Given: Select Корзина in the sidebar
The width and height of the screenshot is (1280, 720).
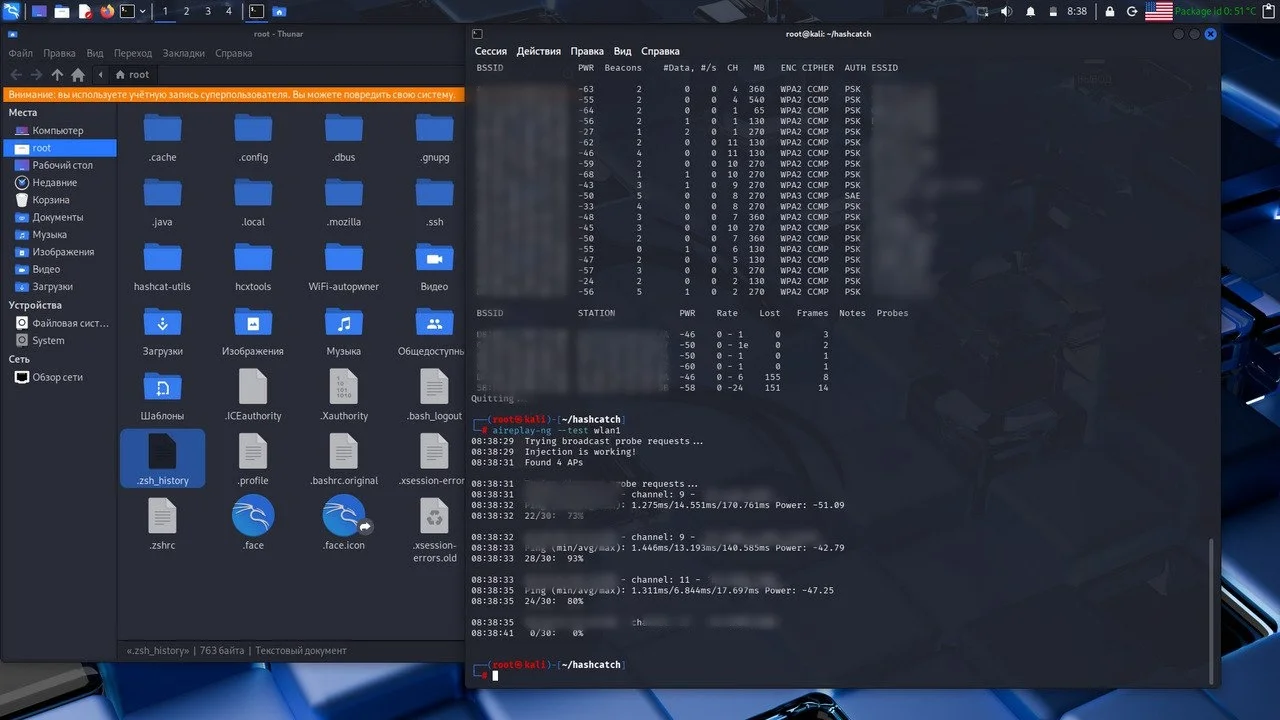Looking at the screenshot, I should coord(51,200).
